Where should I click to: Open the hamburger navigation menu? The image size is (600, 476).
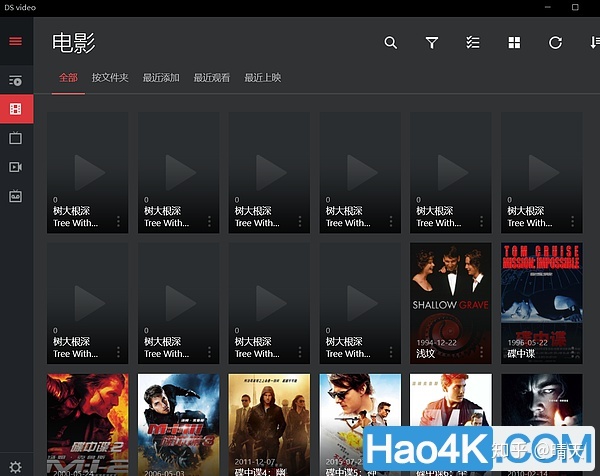click(15, 41)
